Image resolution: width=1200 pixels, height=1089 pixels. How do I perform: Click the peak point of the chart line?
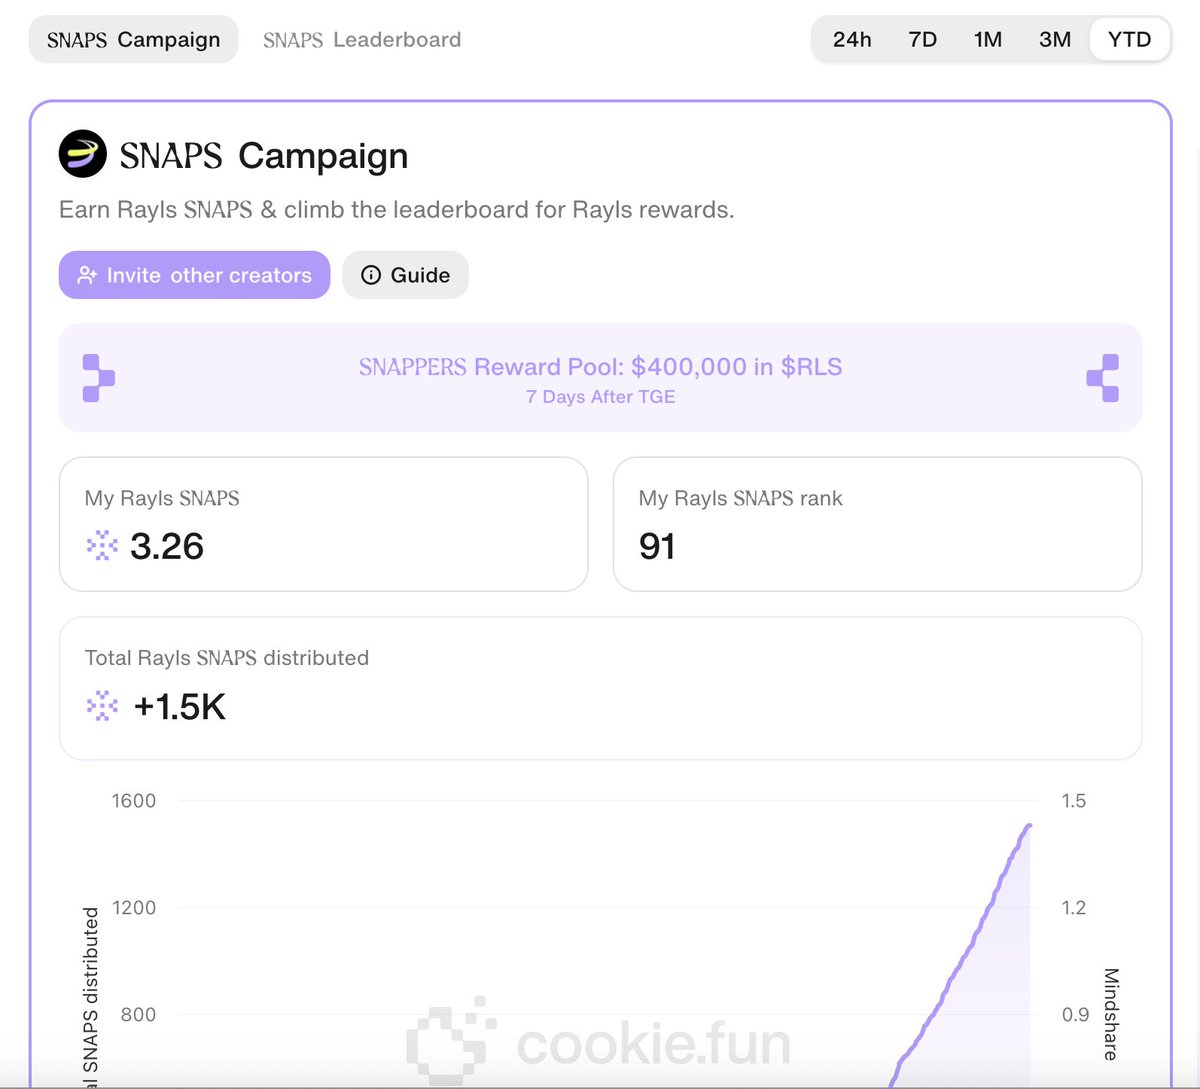tap(1029, 826)
